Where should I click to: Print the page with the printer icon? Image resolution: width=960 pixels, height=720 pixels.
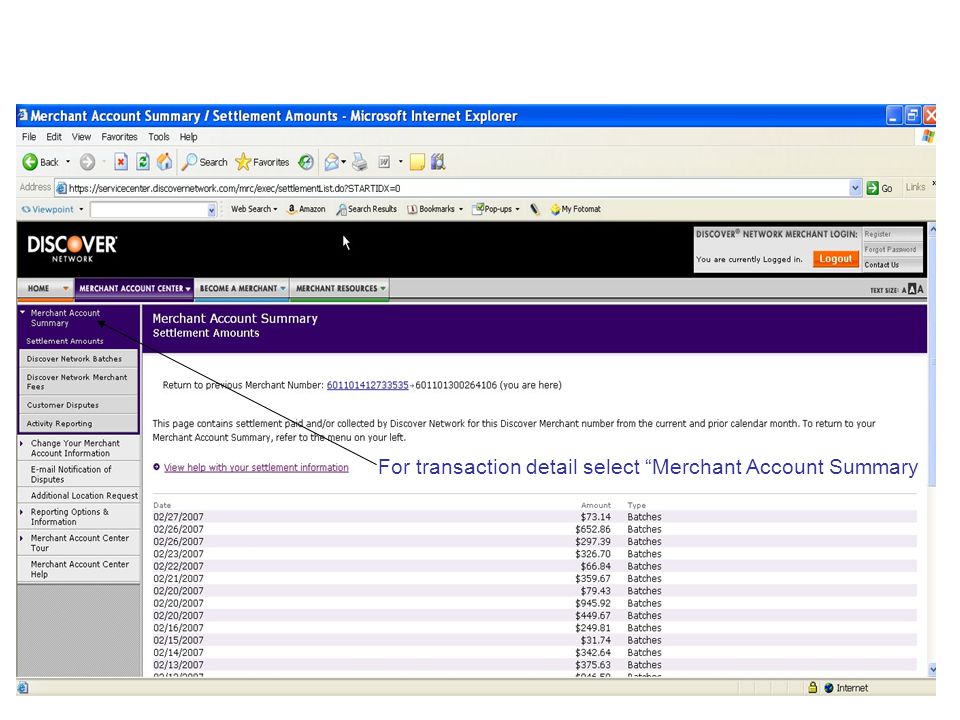[360, 162]
